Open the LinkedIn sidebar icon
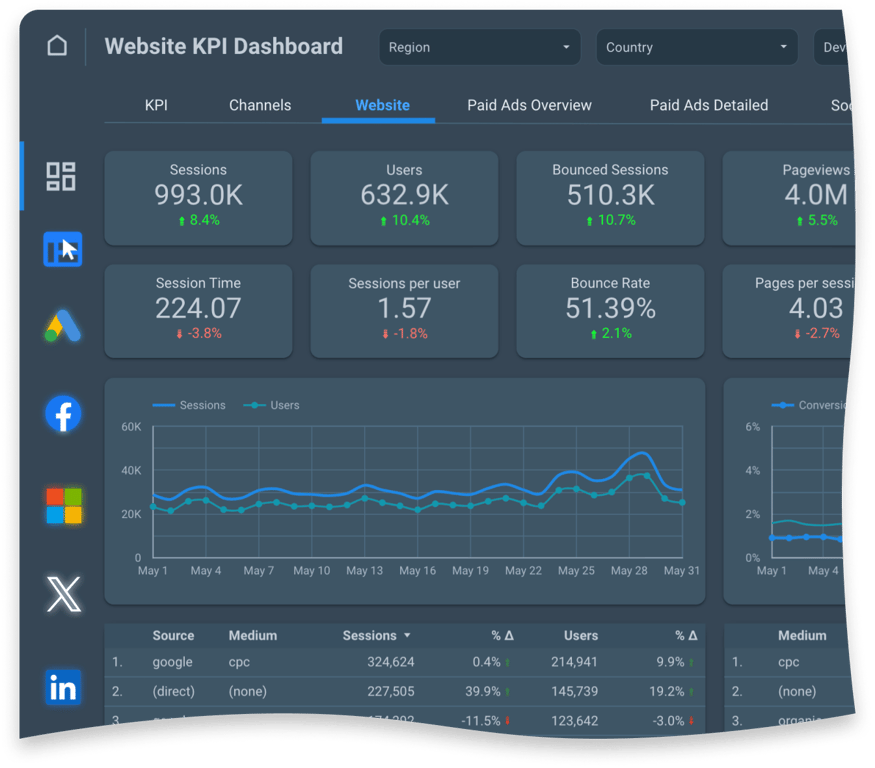 62,687
